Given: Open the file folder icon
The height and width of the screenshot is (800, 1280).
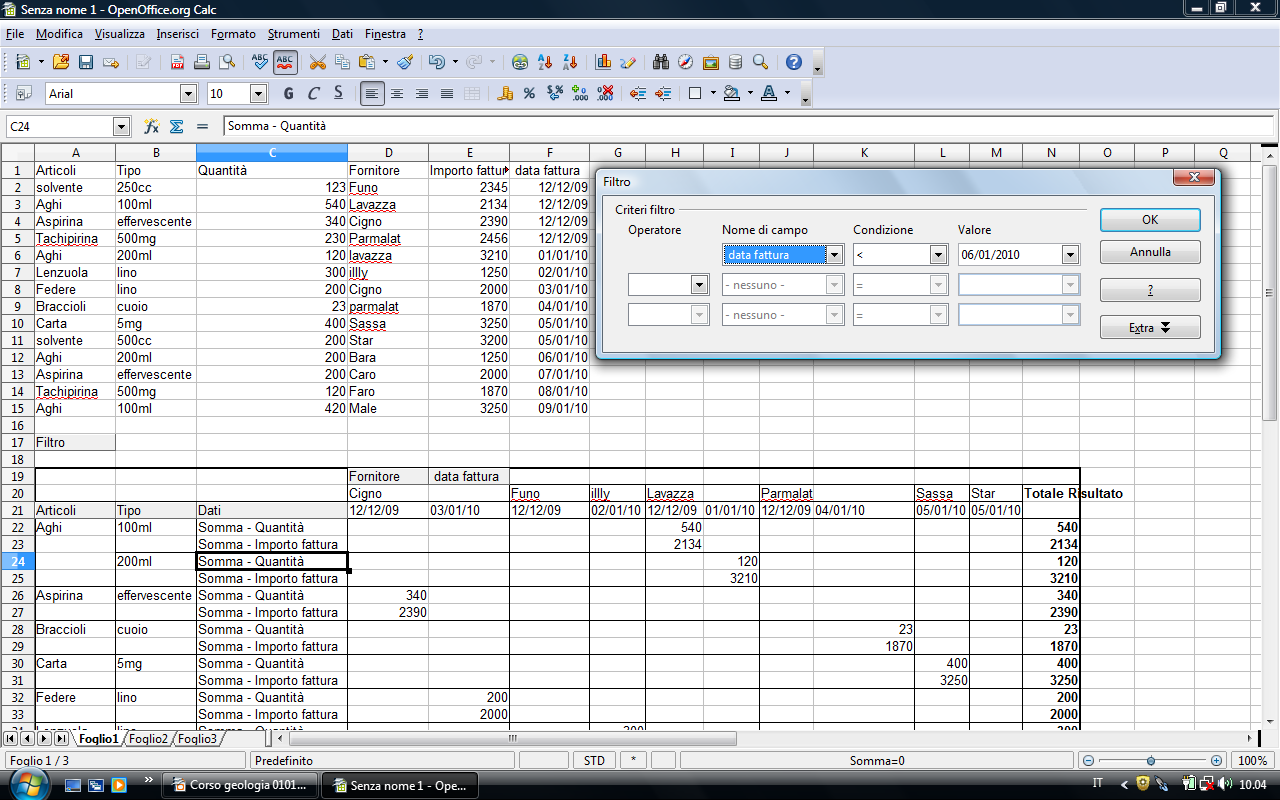Looking at the screenshot, I should [x=61, y=62].
